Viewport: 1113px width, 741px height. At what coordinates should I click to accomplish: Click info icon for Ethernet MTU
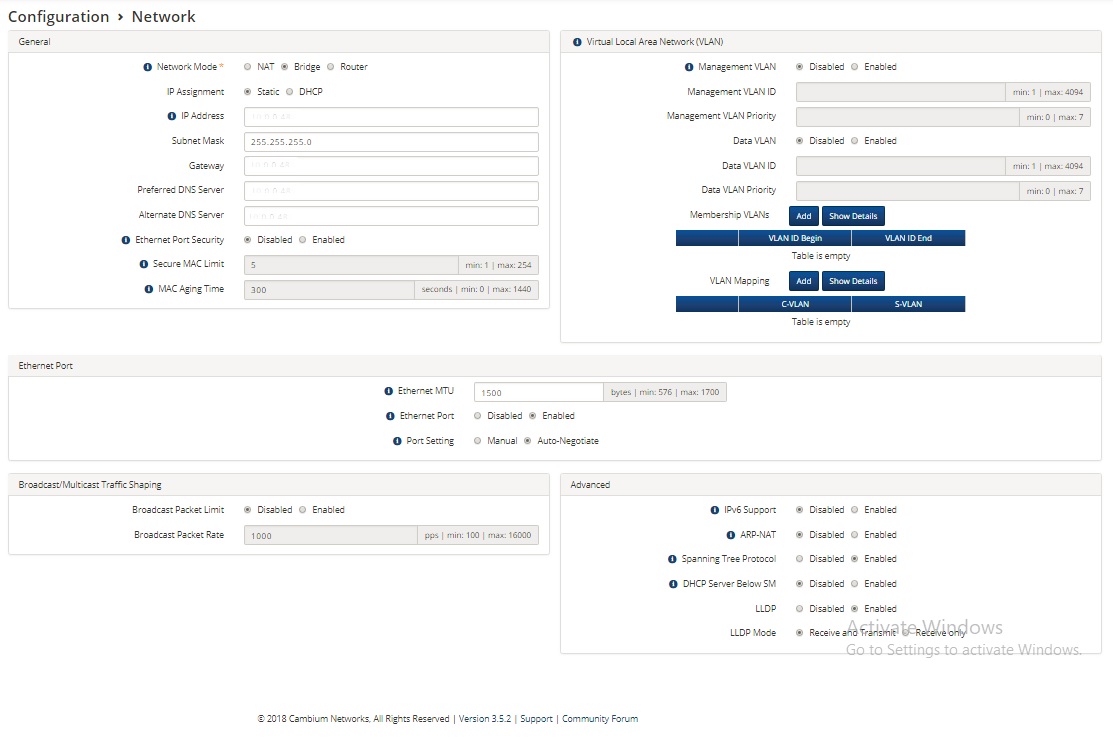[388, 391]
